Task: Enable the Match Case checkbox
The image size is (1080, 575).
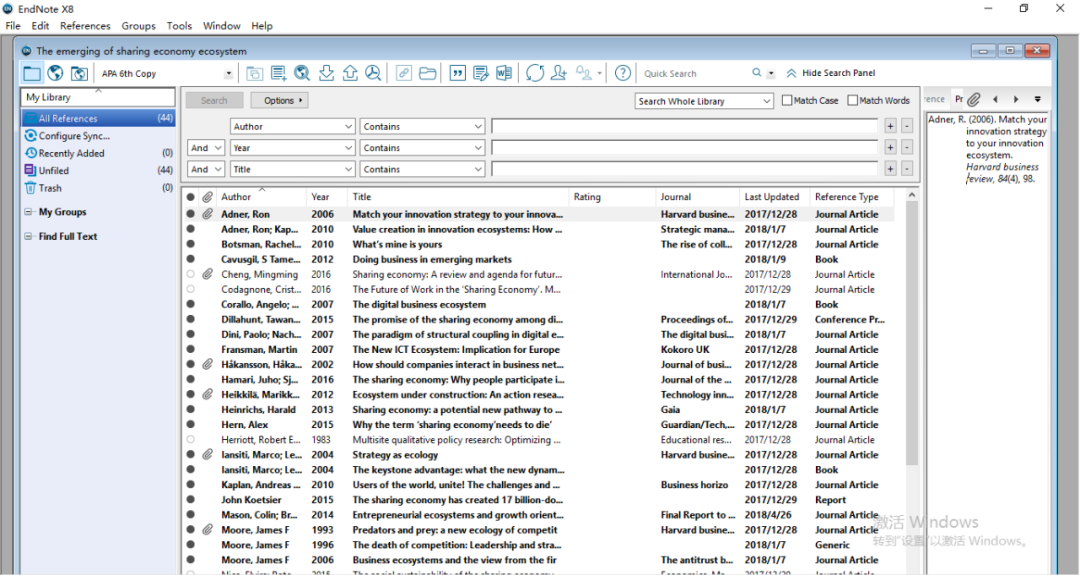Action: (x=787, y=101)
